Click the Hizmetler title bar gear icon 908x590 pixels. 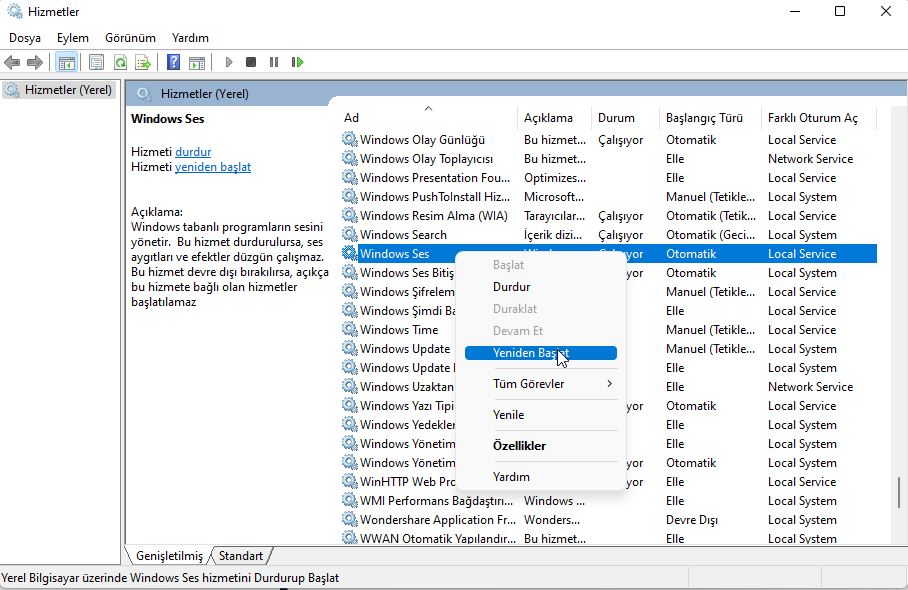(14, 11)
